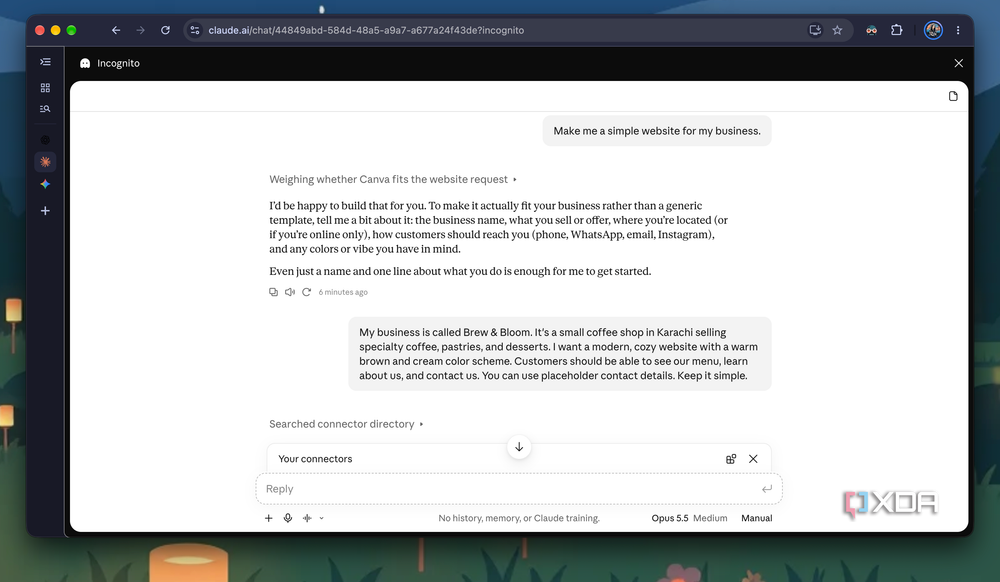The width and height of the screenshot is (1000, 582).
Task: Bookmark this page with the star
Action: coord(837,30)
